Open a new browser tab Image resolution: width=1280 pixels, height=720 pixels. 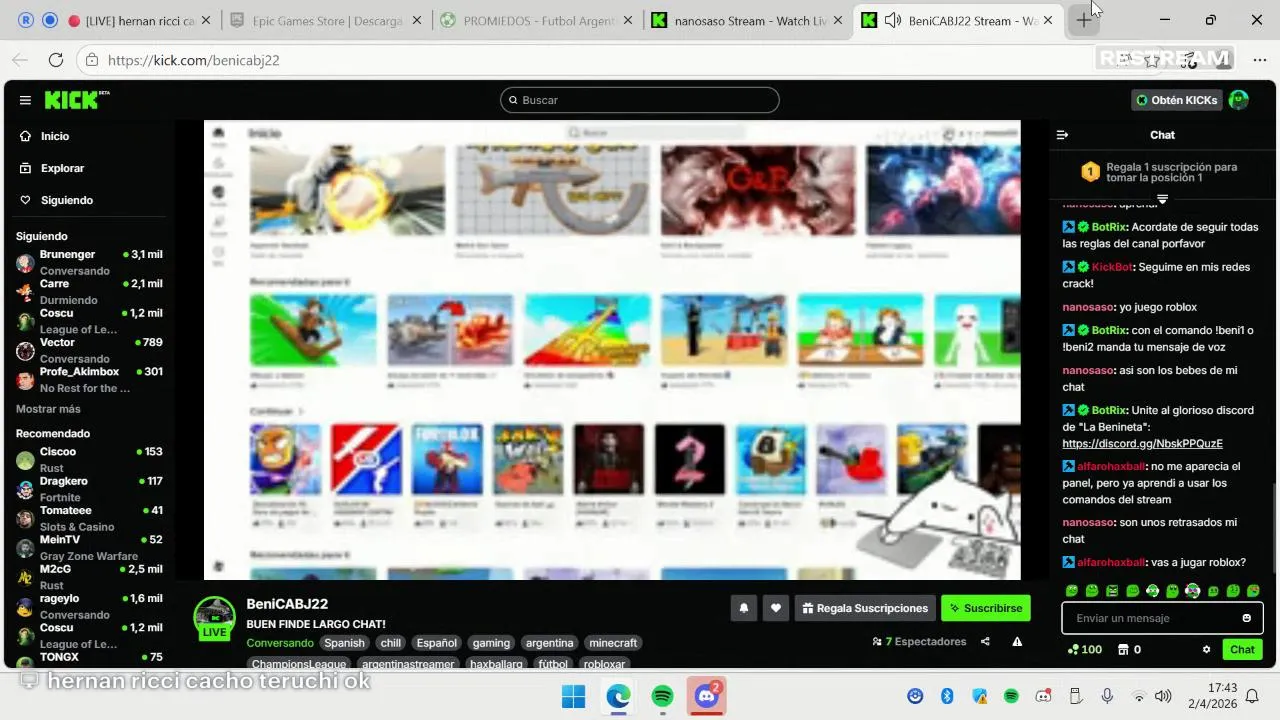coord(1084,20)
